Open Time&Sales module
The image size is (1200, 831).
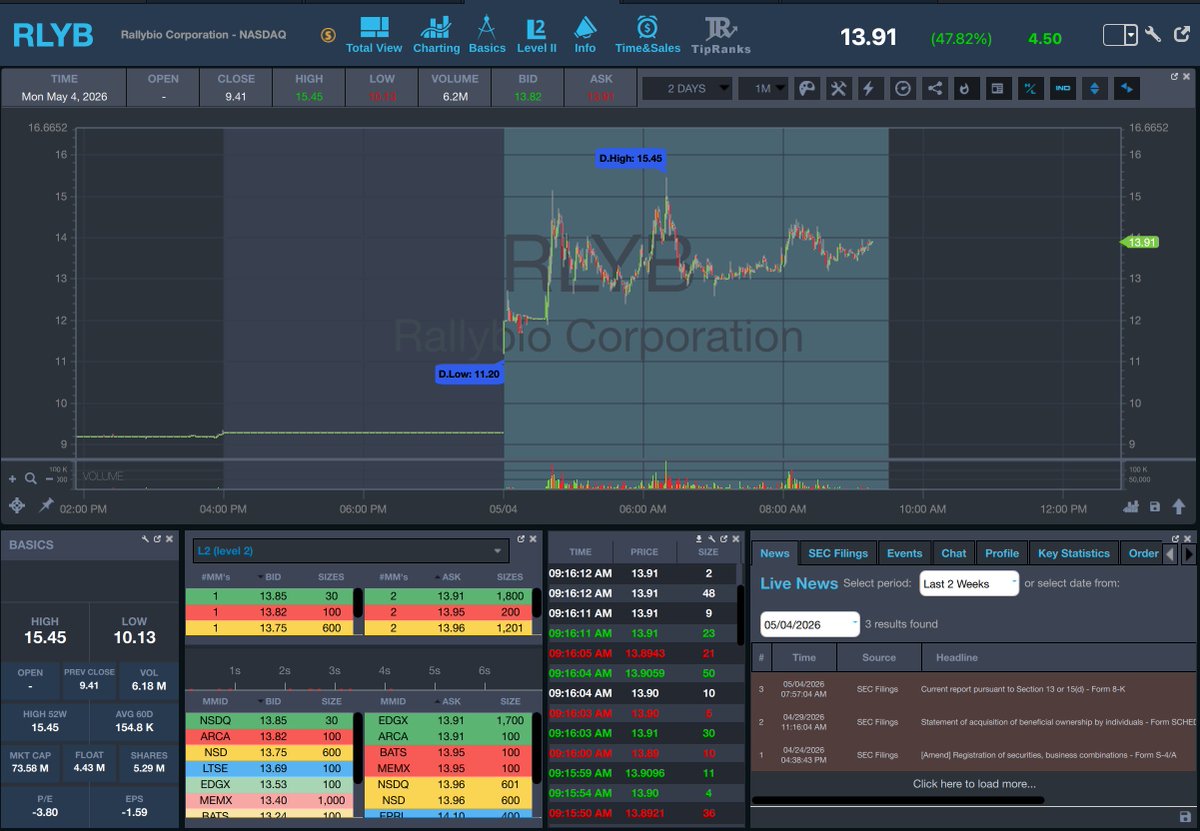(x=647, y=35)
